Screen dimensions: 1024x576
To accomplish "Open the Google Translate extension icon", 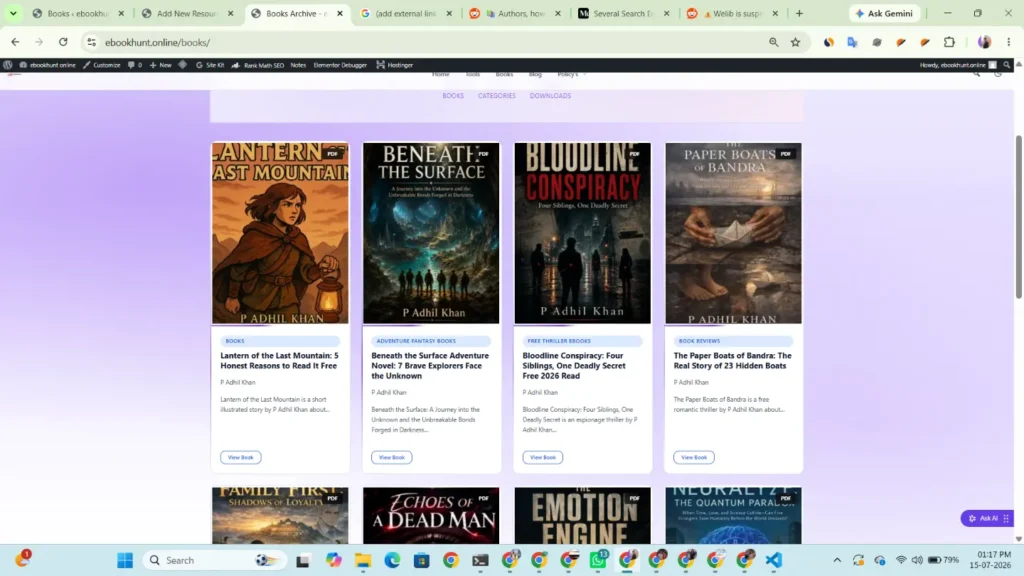I will (852, 42).
